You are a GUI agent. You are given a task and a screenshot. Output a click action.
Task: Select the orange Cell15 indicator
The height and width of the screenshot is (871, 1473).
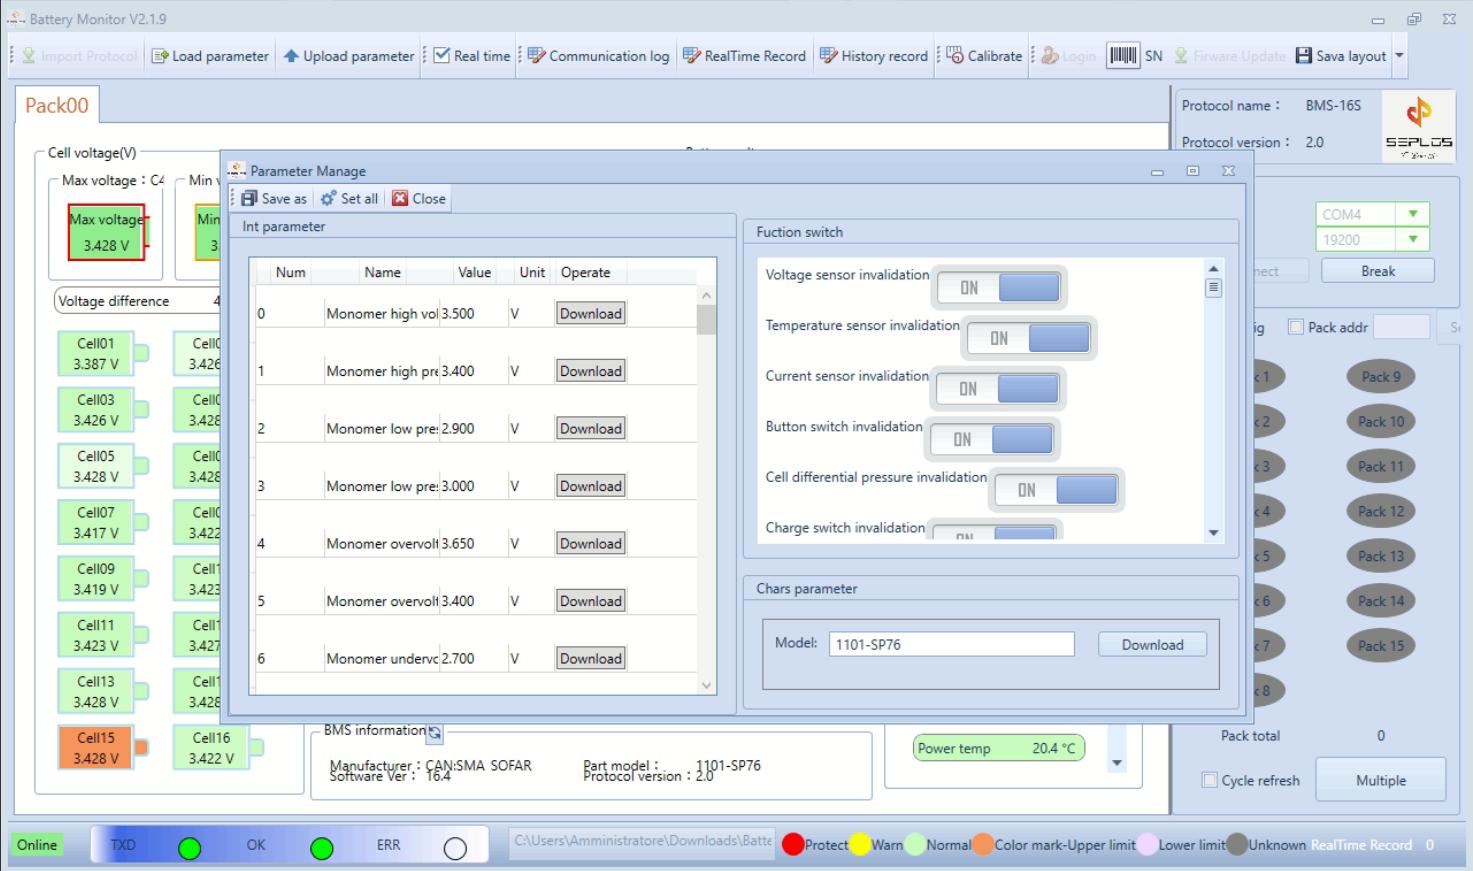click(x=95, y=746)
